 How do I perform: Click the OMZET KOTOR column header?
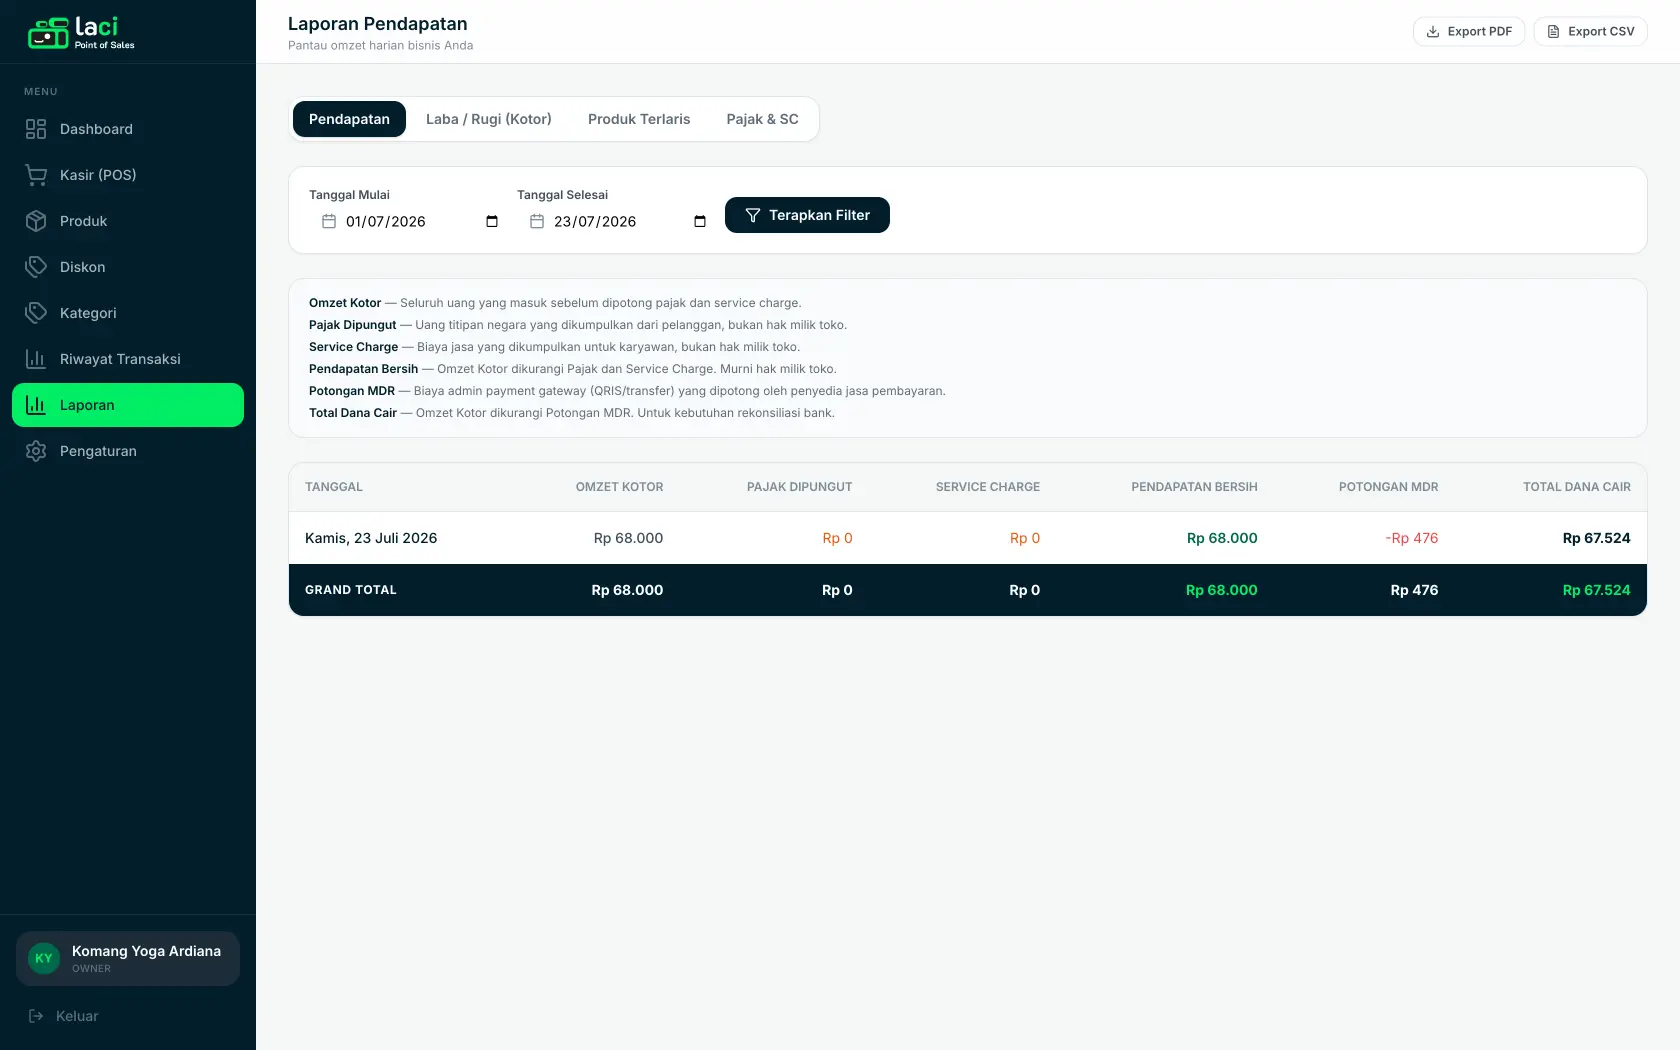[x=619, y=487]
